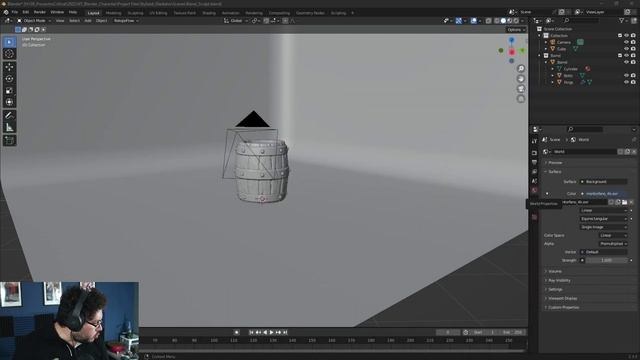The image size is (640, 360).
Task: Toggle snapping magnet in header
Action: 266,20
